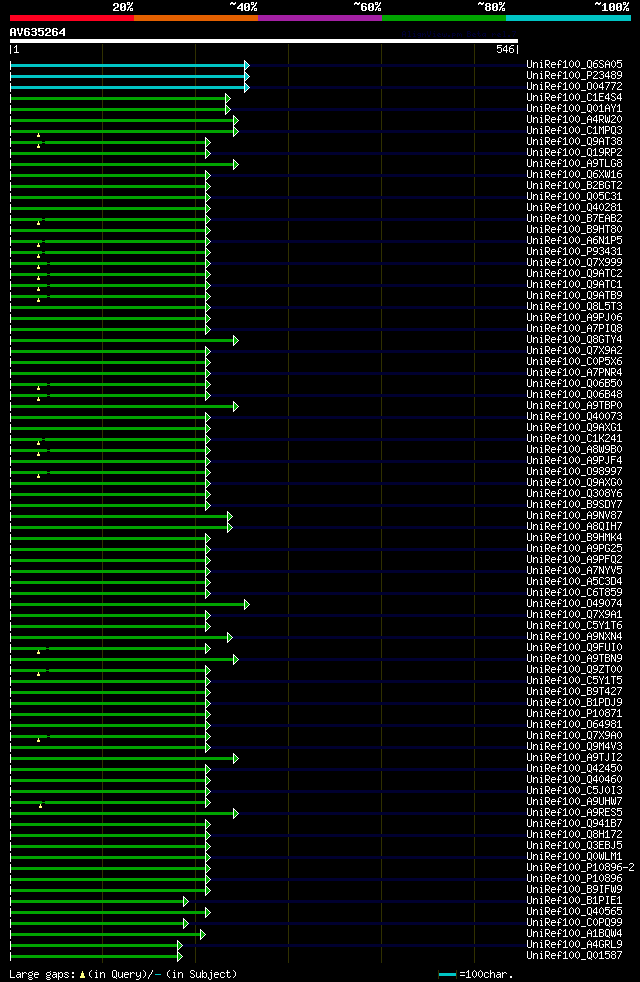Open the UniRef100_P10896-2 hit label
This screenshot has width=640, height=982.
click(x=581, y=867)
